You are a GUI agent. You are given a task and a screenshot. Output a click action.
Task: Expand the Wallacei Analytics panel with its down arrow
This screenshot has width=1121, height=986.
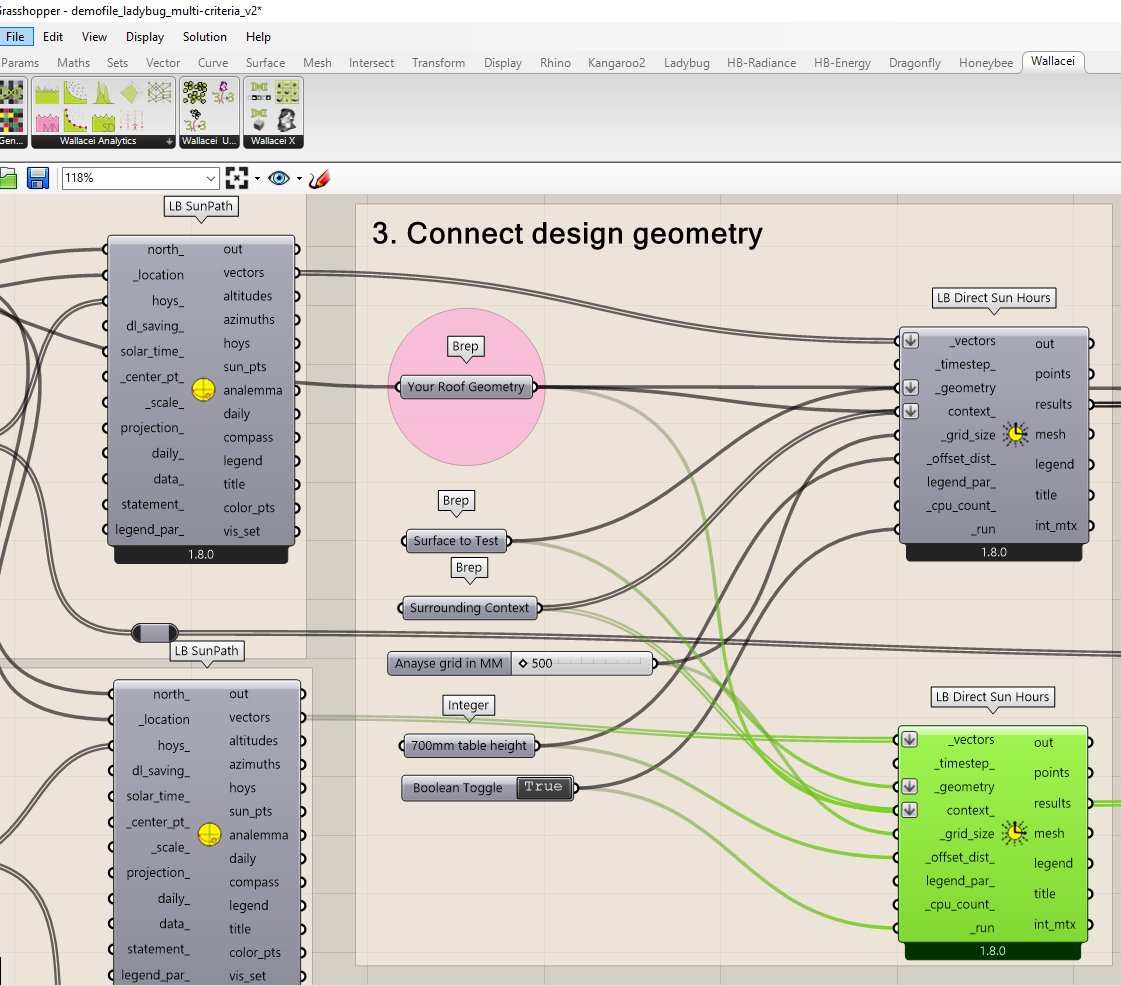[x=170, y=141]
